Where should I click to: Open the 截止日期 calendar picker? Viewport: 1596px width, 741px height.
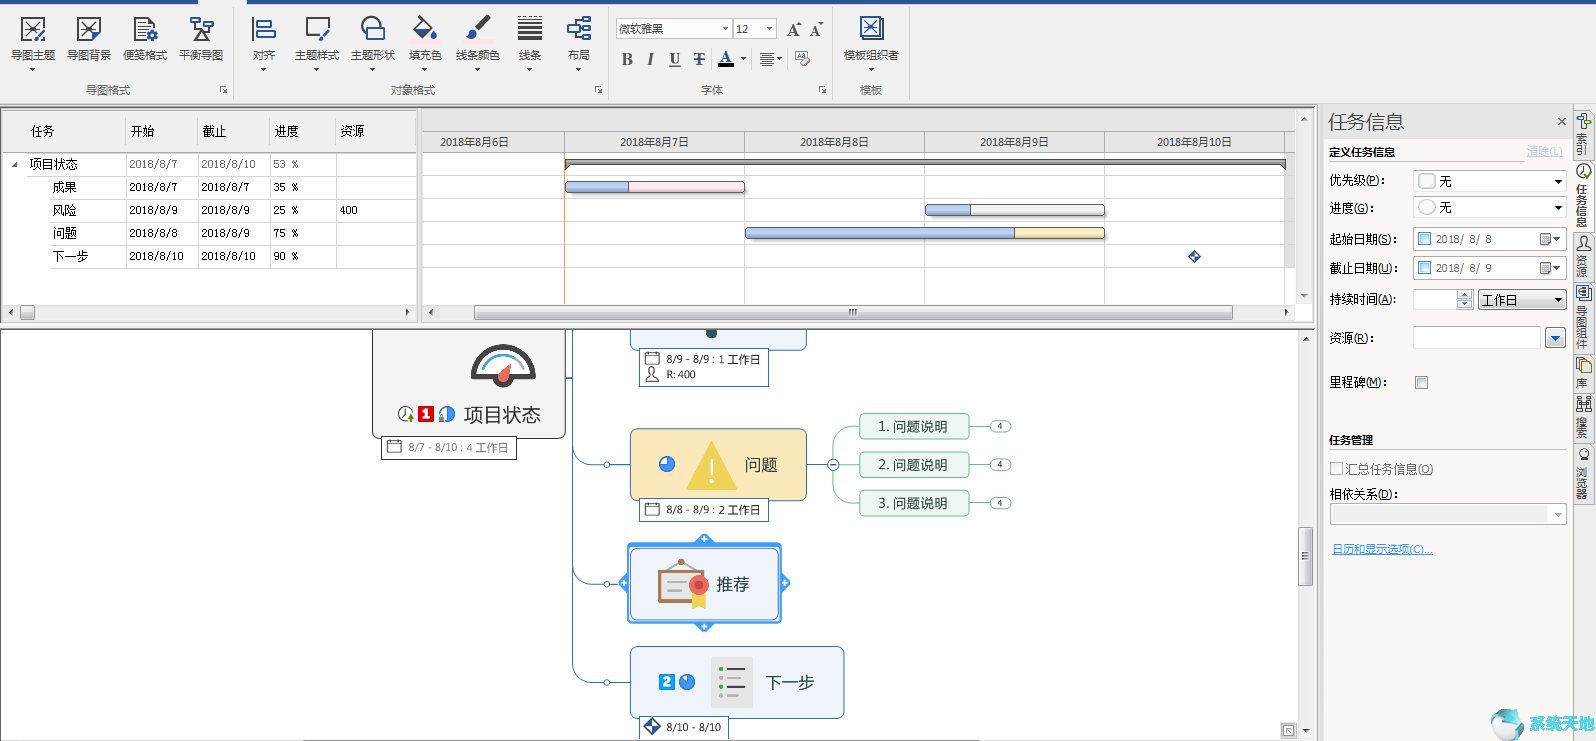tap(1550, 268)
